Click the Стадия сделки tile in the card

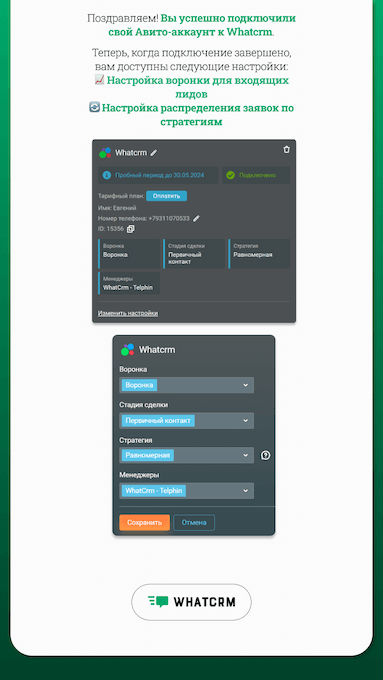coord(194,254)
